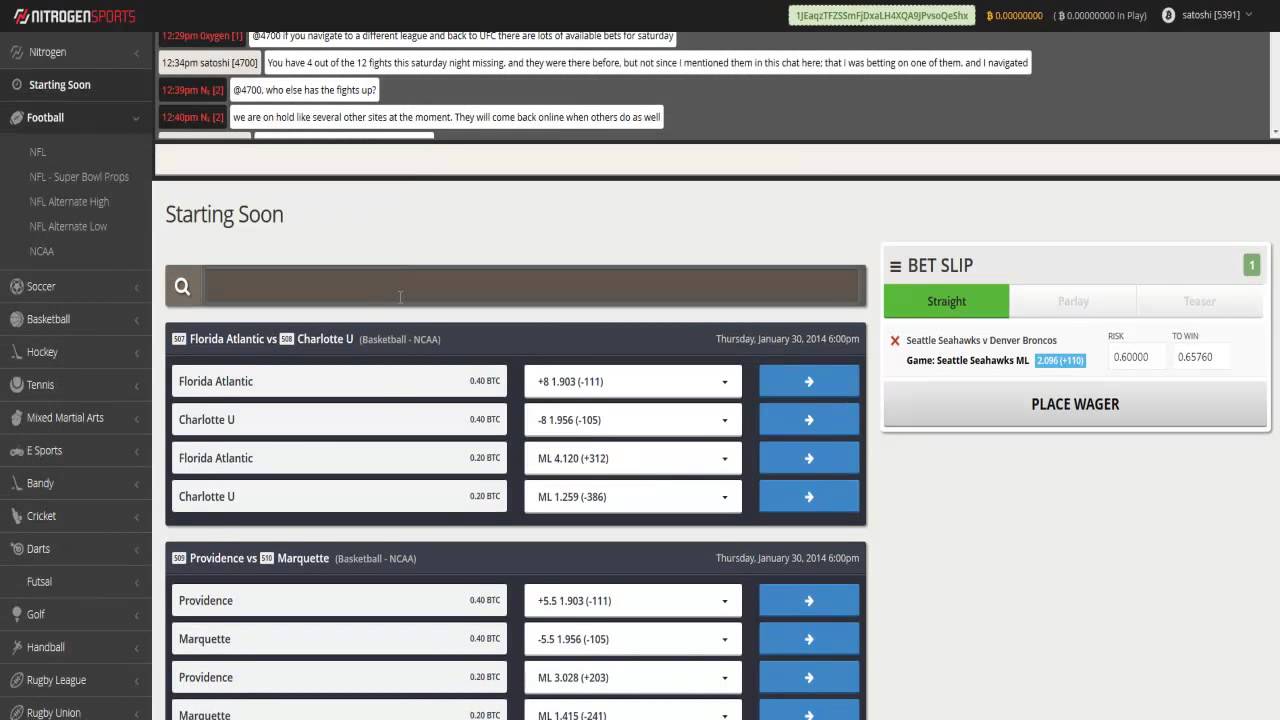Viewport: 1280px width, 720px height.
Task: Open the ML 4.120 (+312) odds dropdown
Action: tap(633, 458)
